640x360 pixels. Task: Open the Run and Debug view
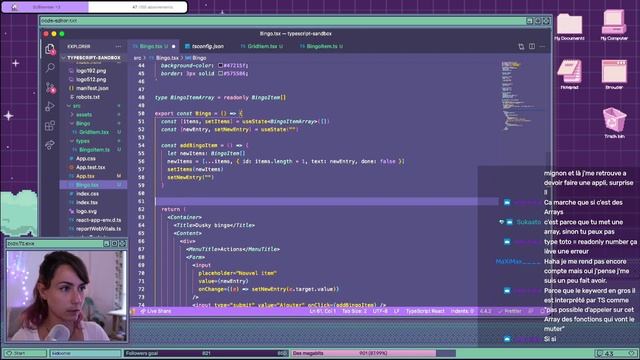coord(50,107)
